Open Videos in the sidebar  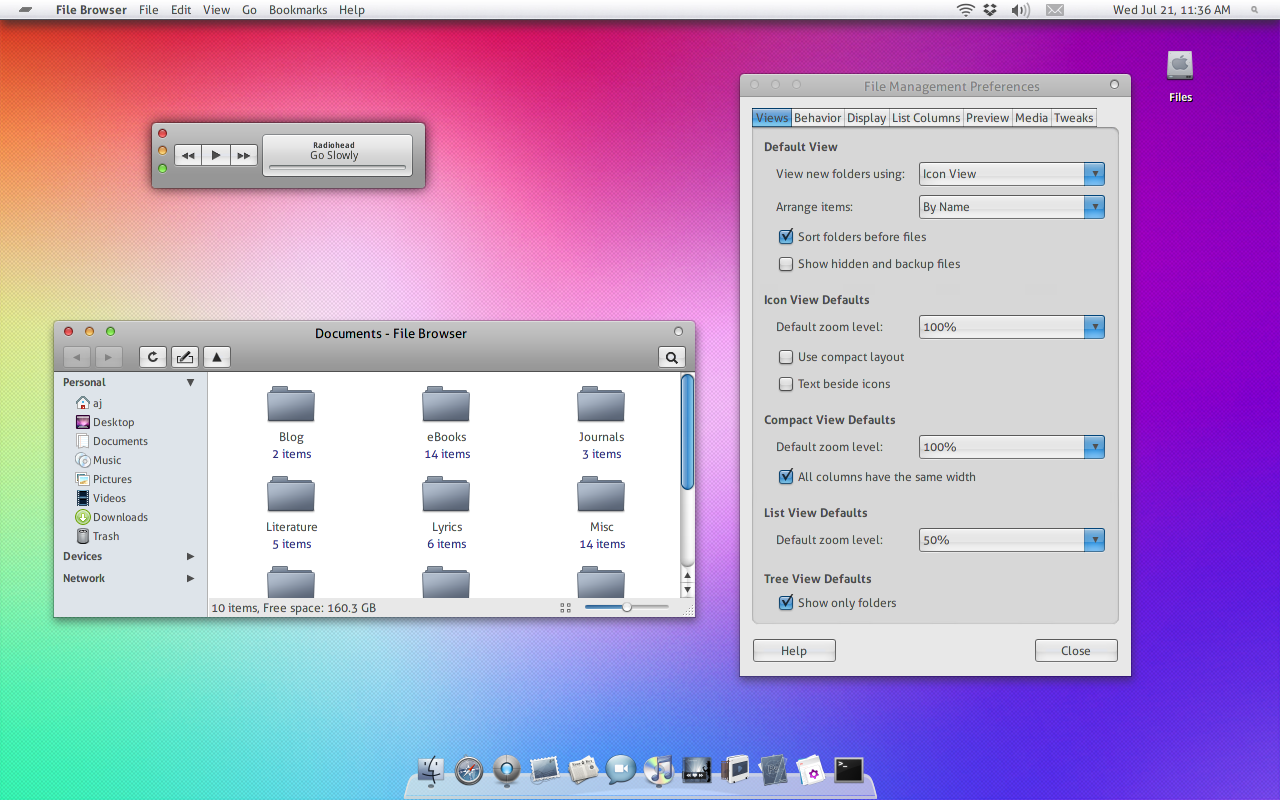pos(101,498)
